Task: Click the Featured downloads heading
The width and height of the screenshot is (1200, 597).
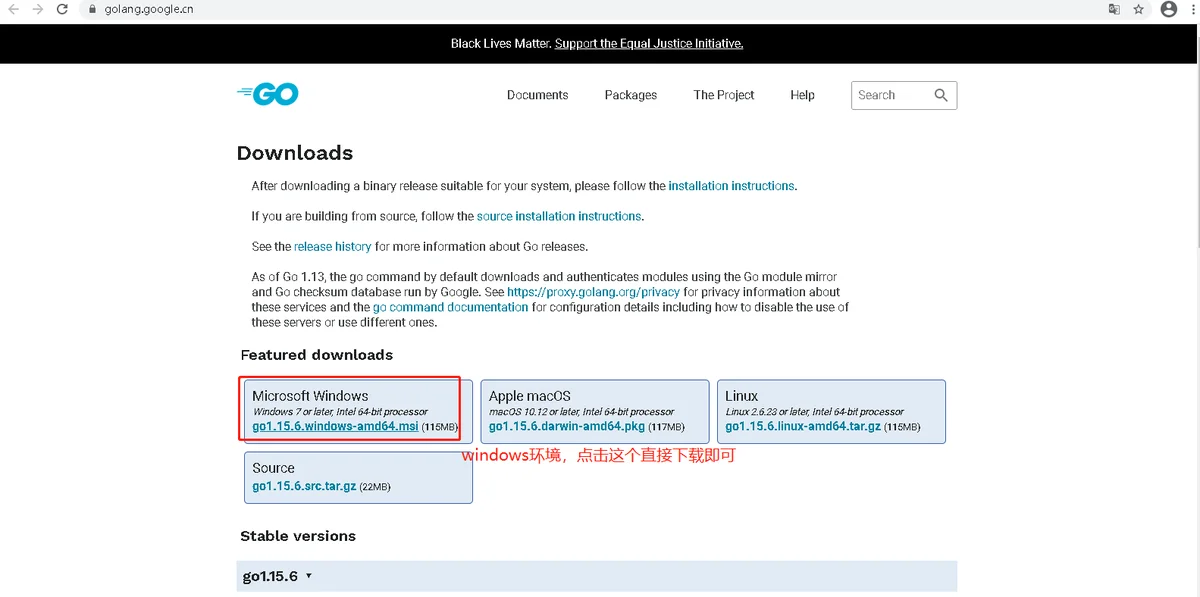Action: pyautogui.click(x=317, y=355)
